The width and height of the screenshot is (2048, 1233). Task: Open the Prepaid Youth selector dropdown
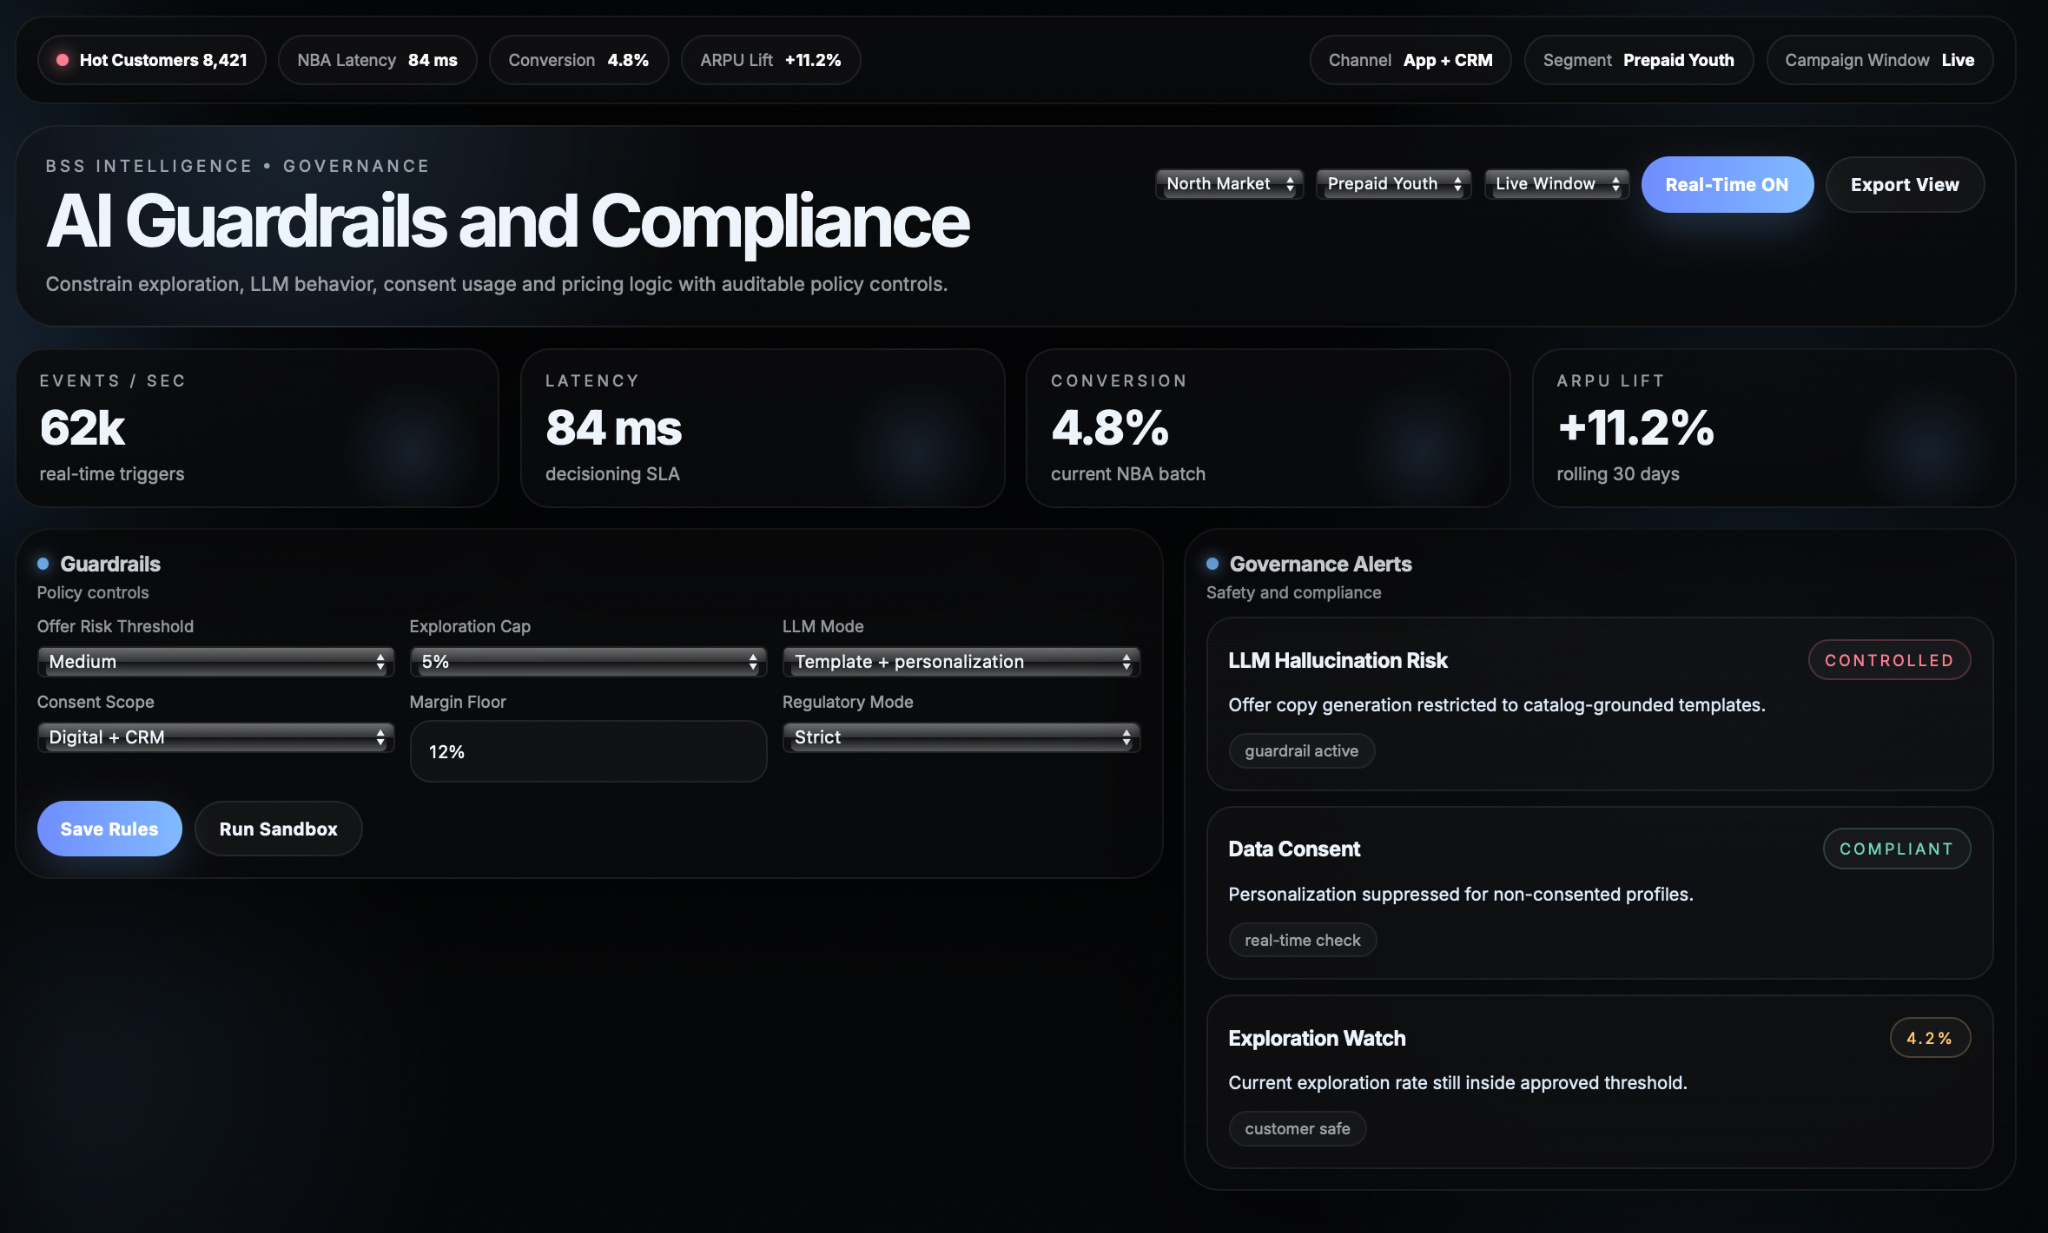pyautogui.click(x=1393, y=183)
